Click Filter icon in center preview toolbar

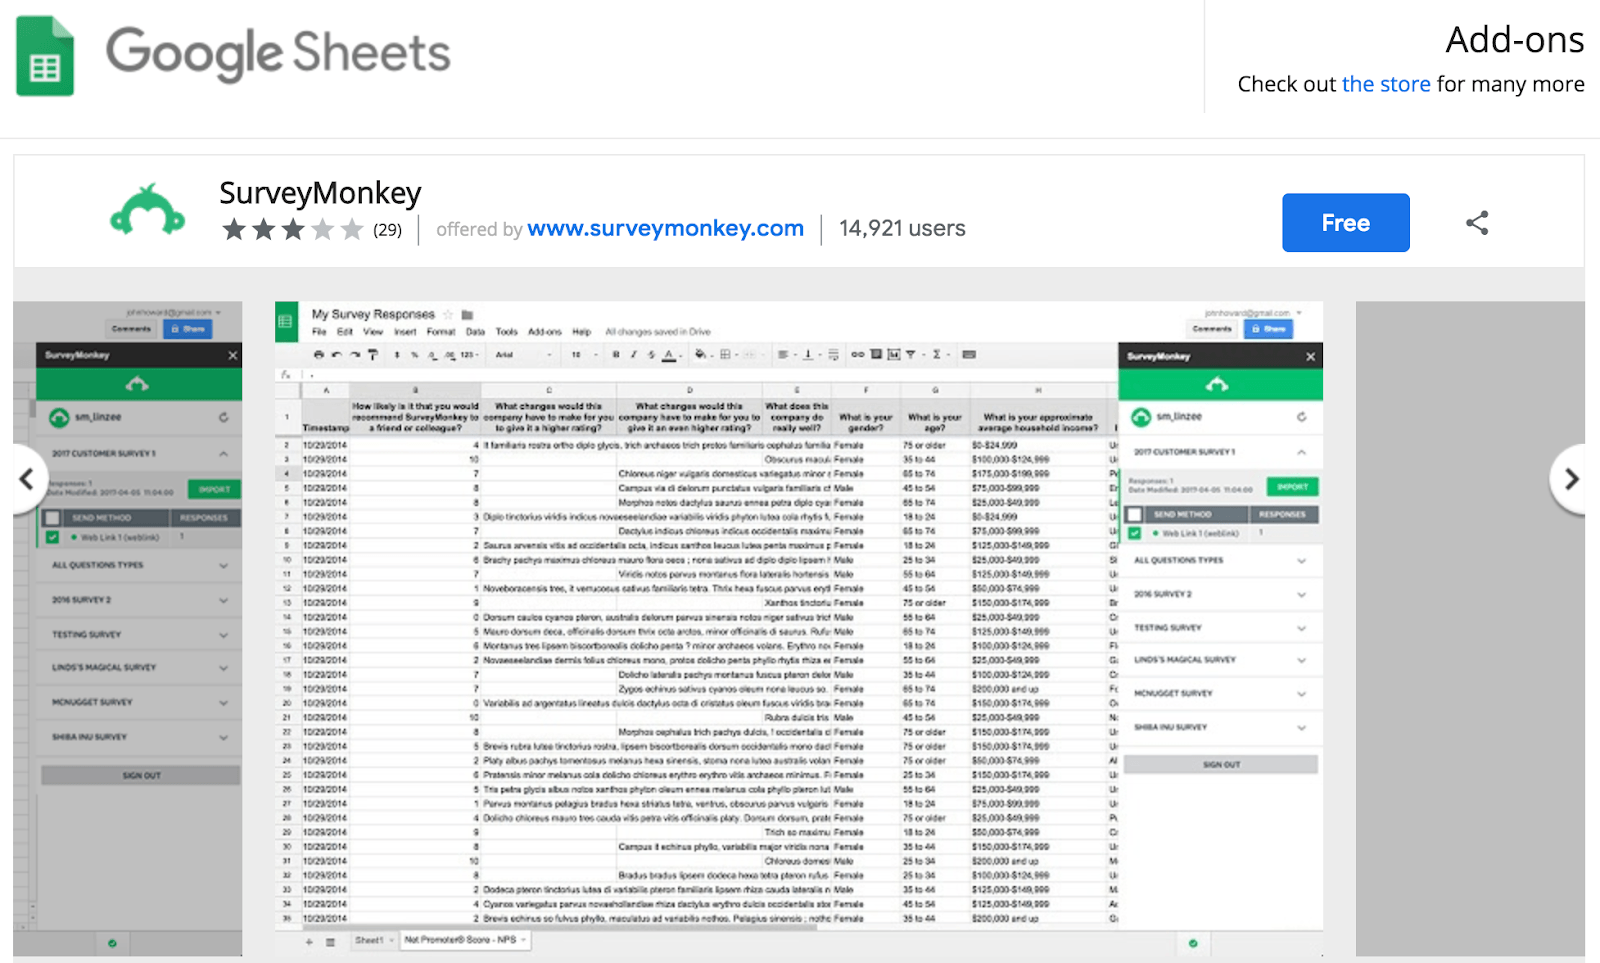click(x=911, y=354)
